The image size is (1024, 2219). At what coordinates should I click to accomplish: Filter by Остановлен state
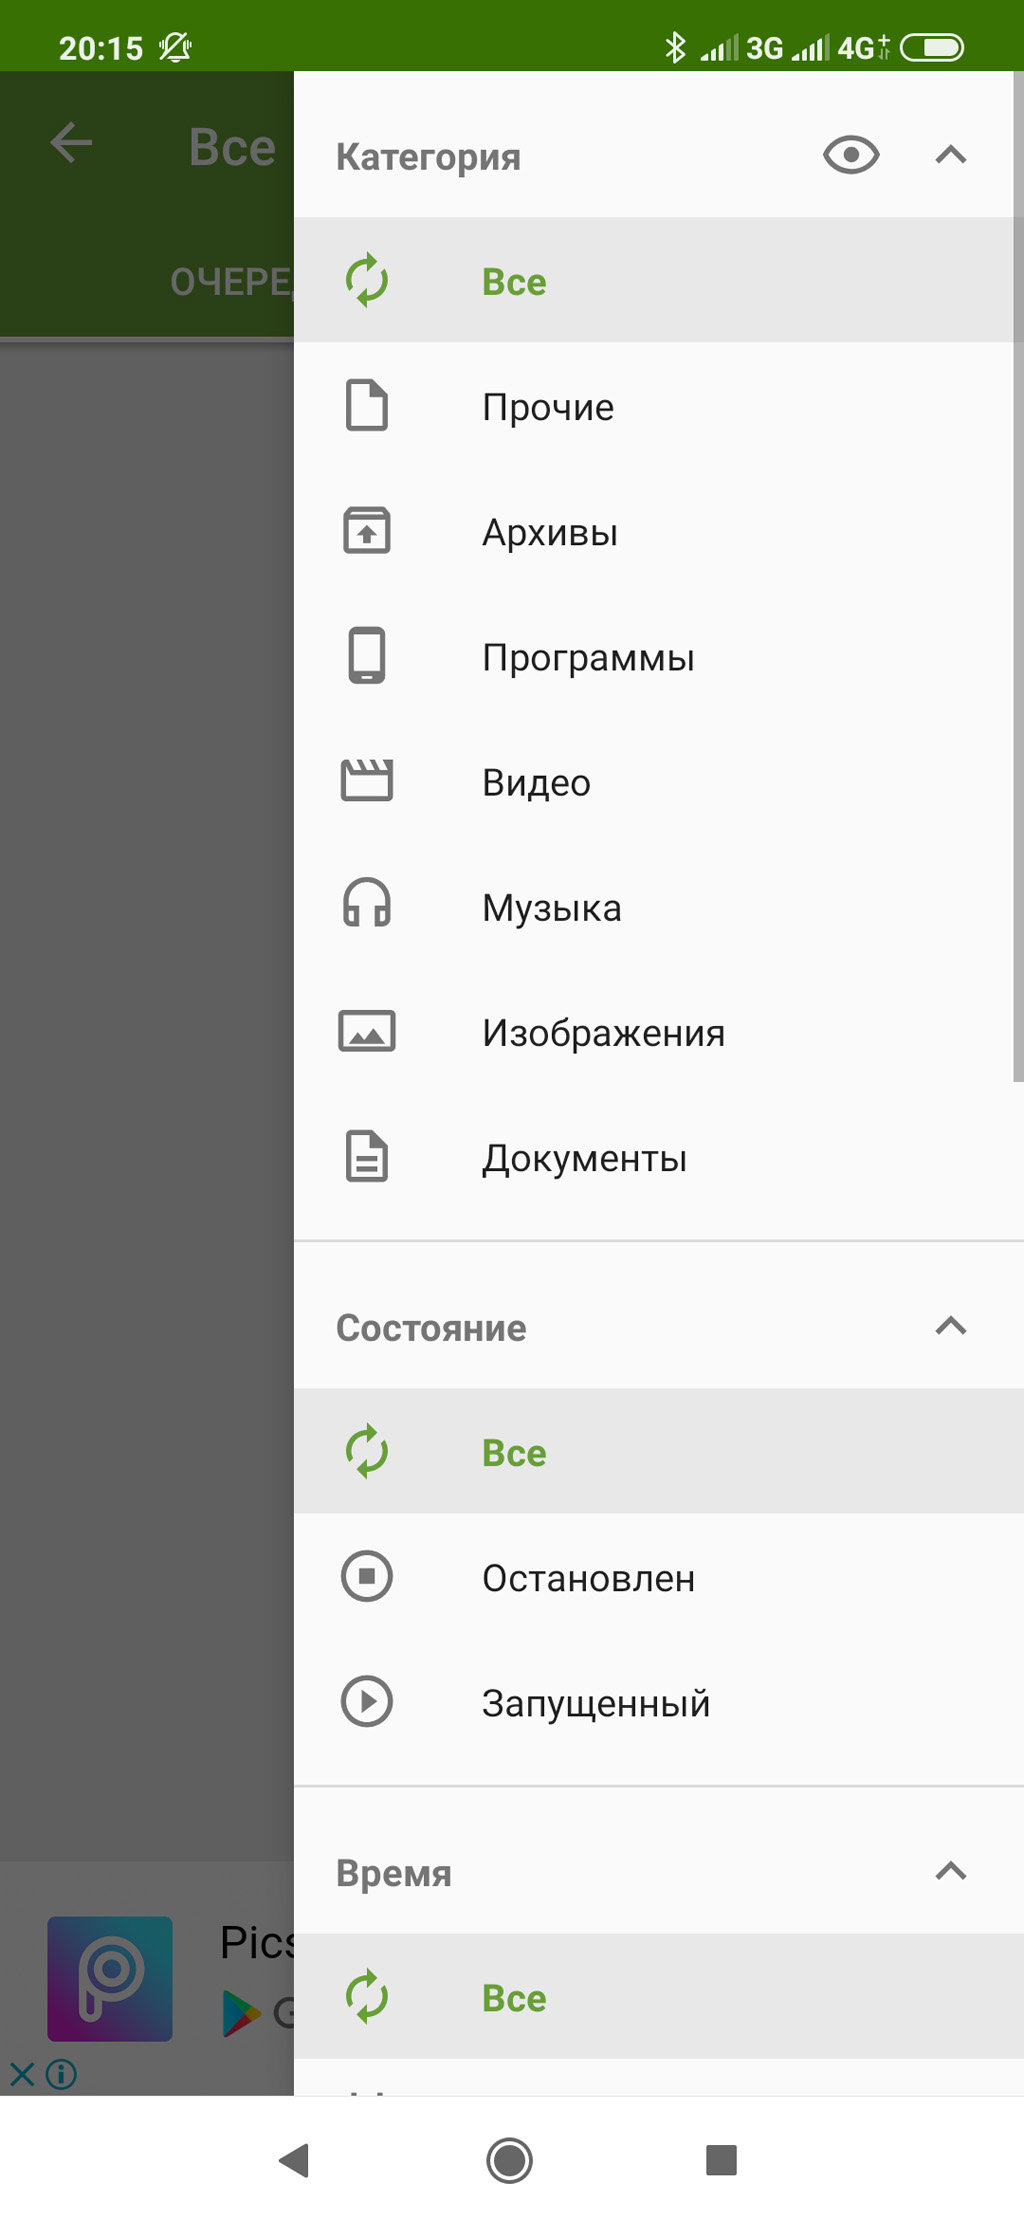659,1577
